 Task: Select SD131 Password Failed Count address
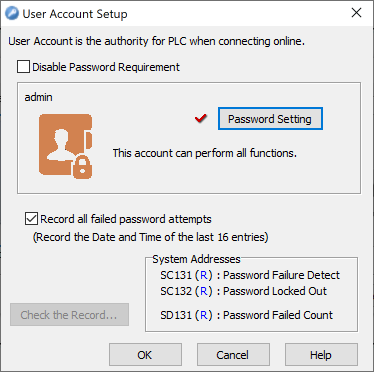tap(246, 315)
